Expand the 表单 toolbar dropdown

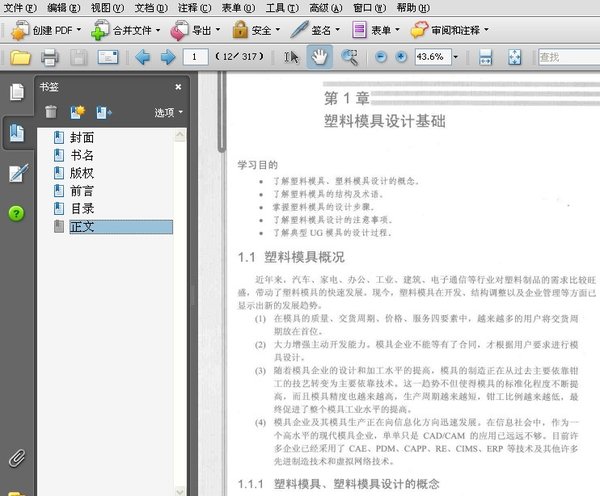(397, 29)
